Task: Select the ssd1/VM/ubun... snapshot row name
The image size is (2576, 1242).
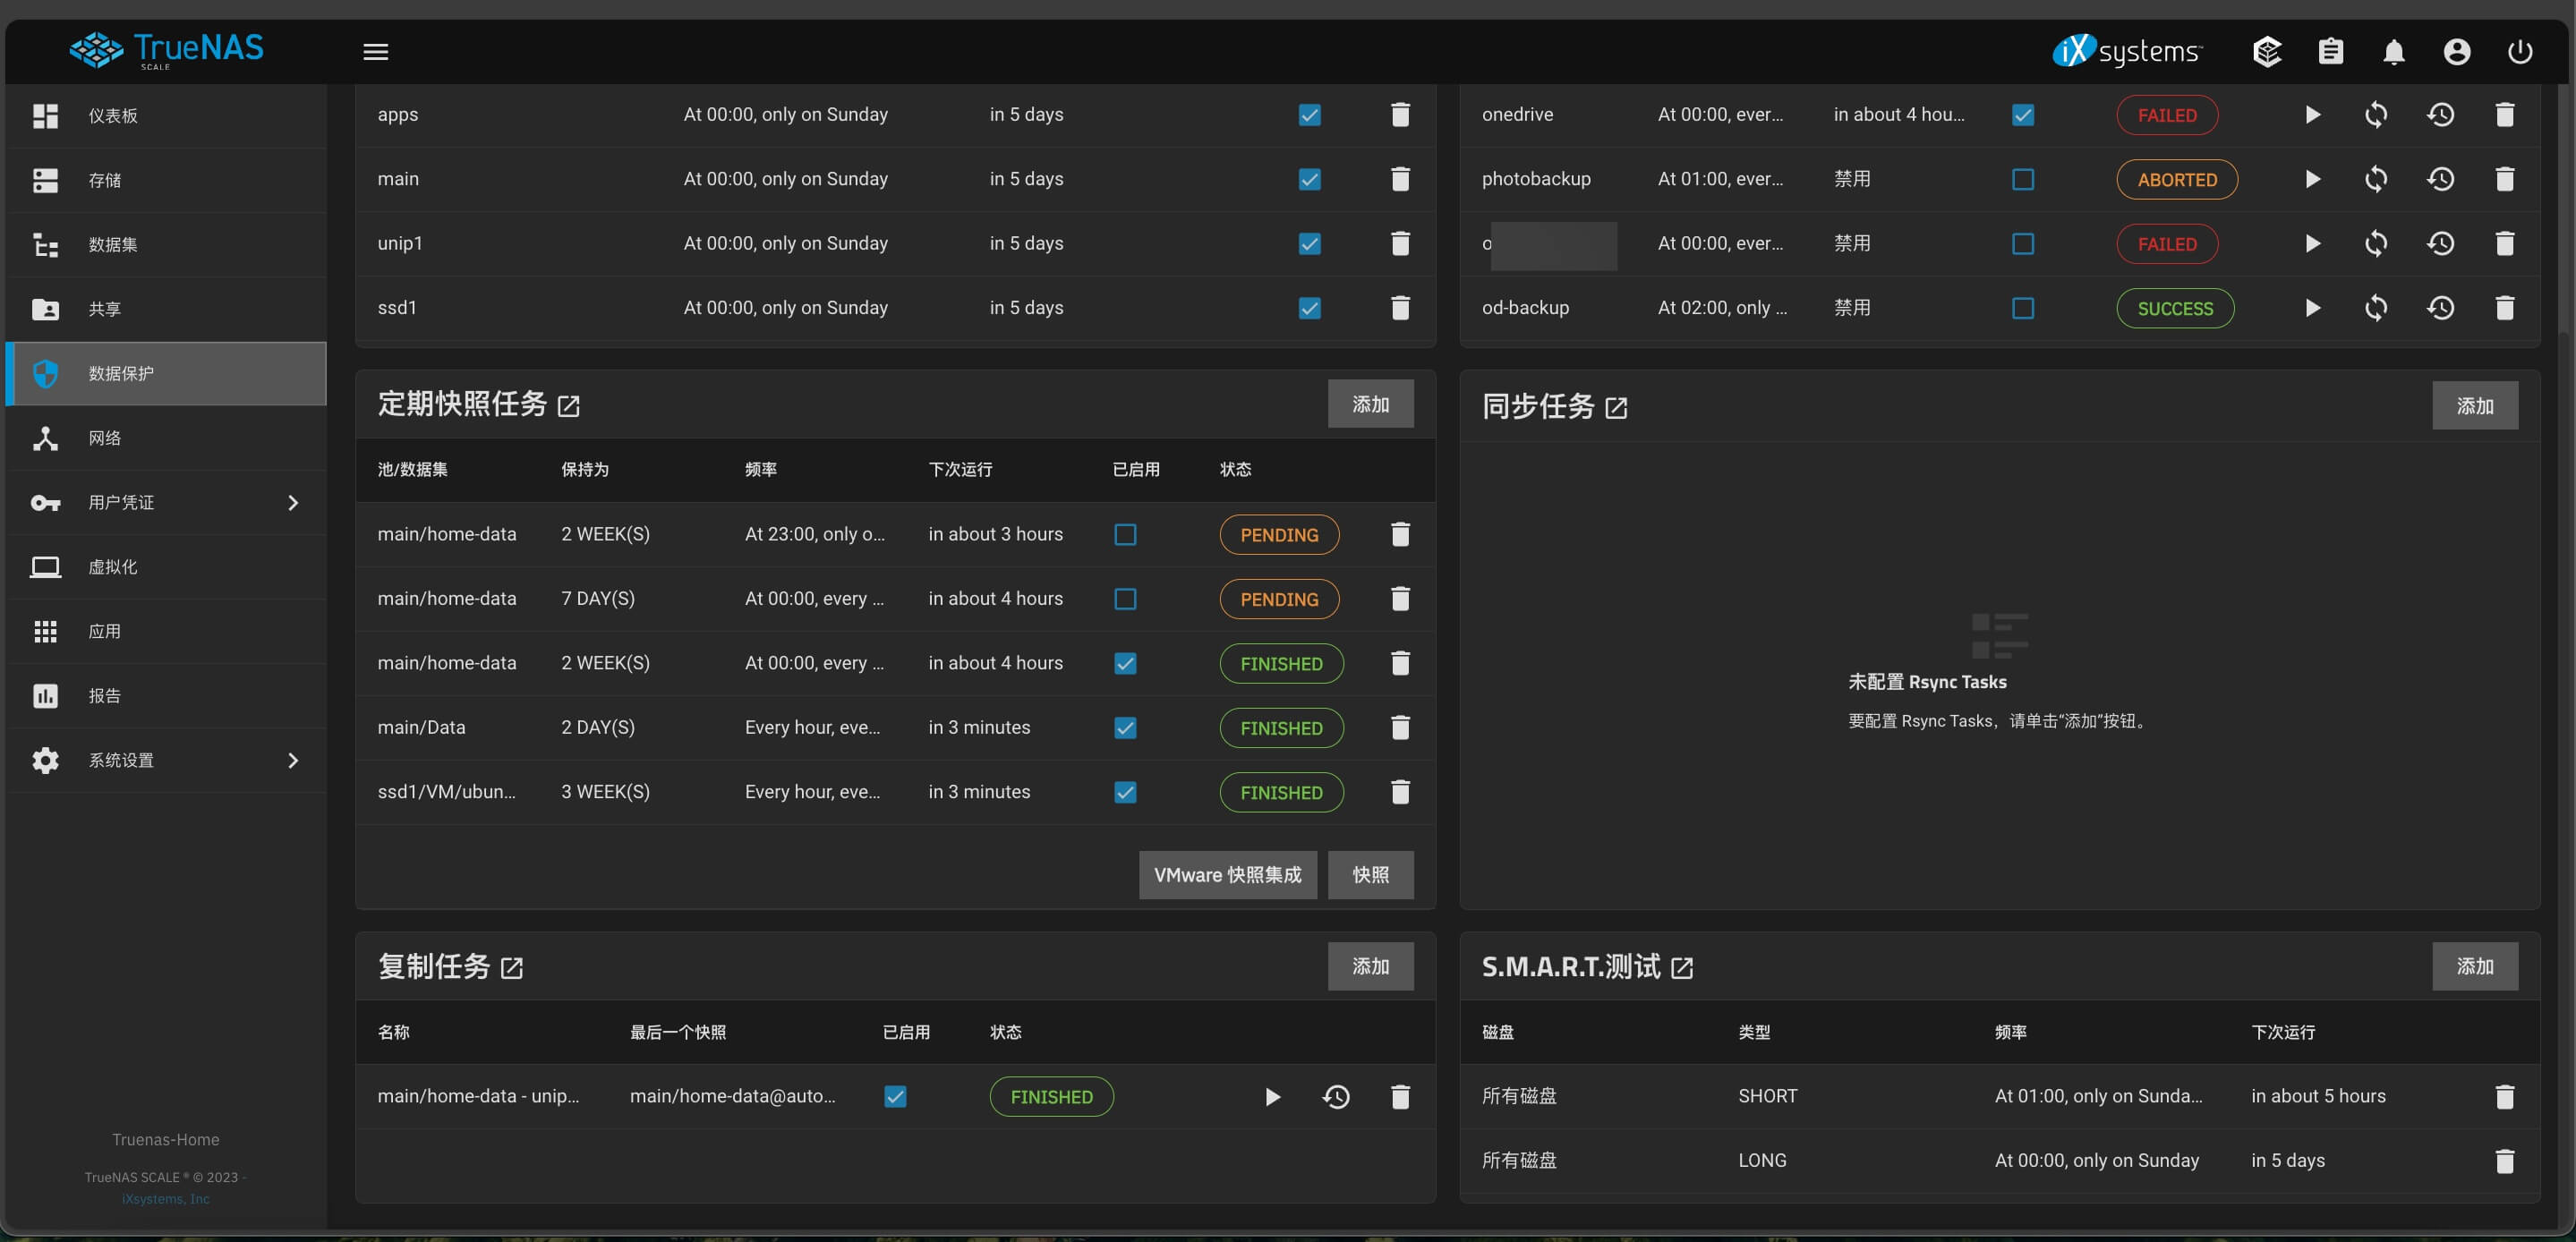Action: (x=446, y=791)
